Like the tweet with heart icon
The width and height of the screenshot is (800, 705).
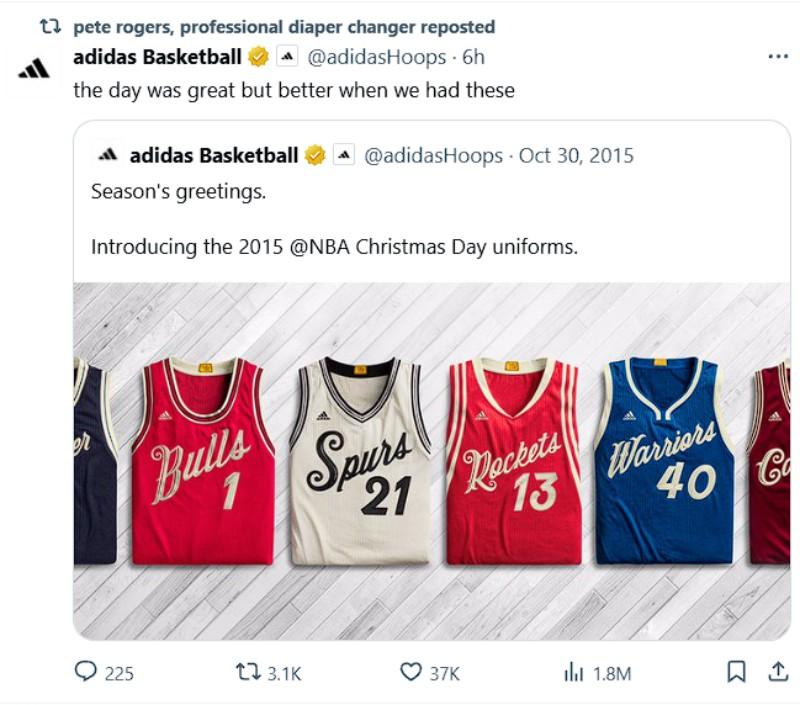point(410,673)
